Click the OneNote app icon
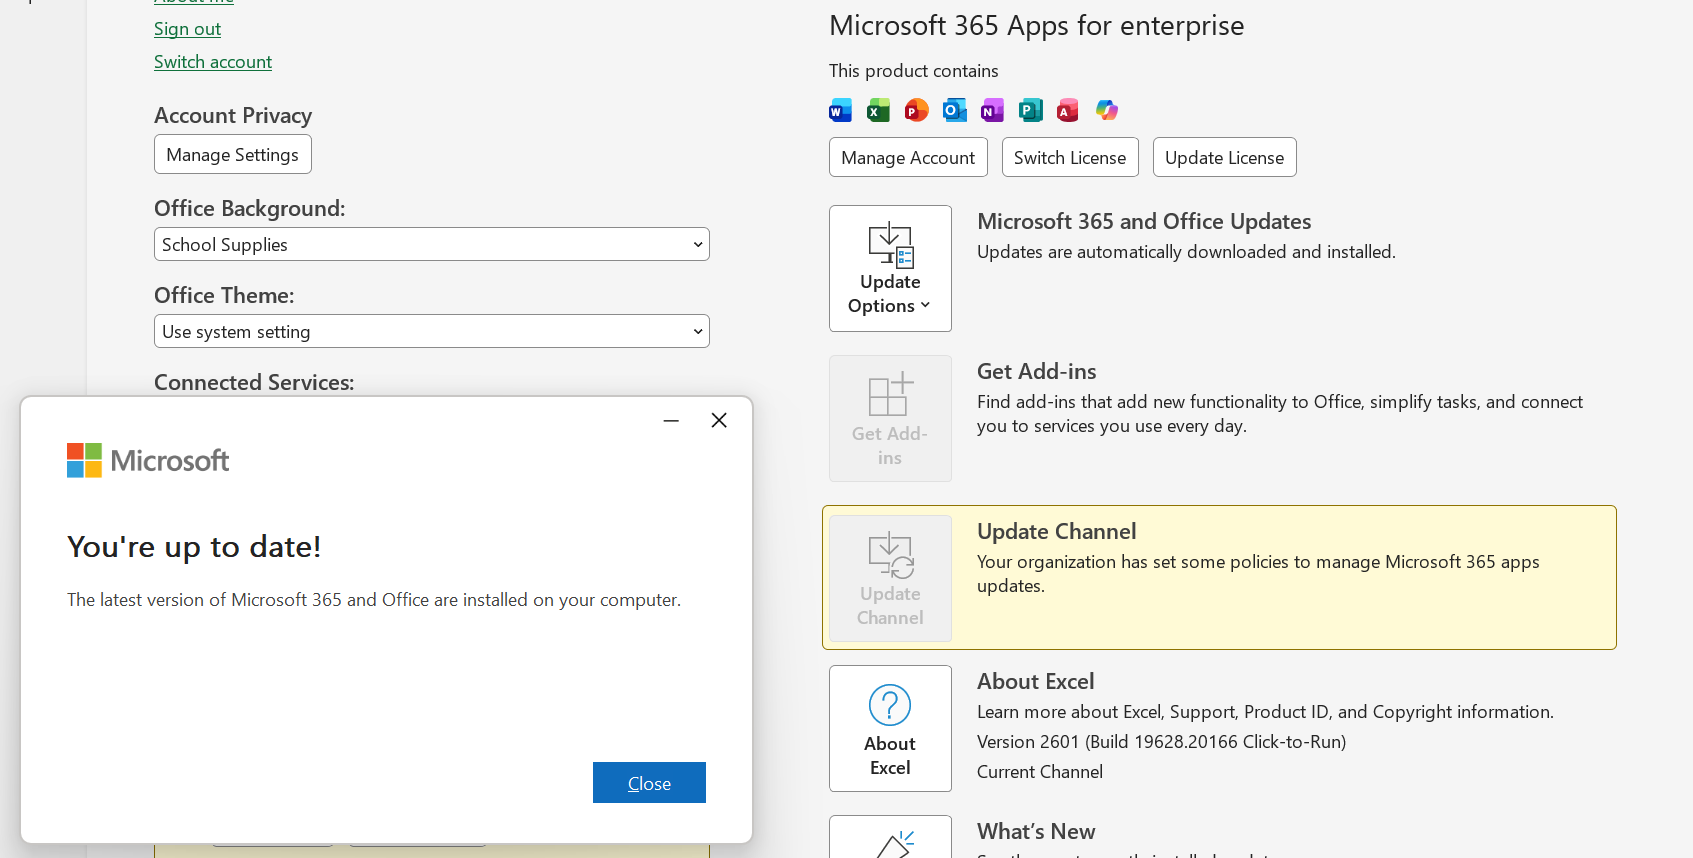This screenshot has width=1693, height=858. tap(992, 110)
